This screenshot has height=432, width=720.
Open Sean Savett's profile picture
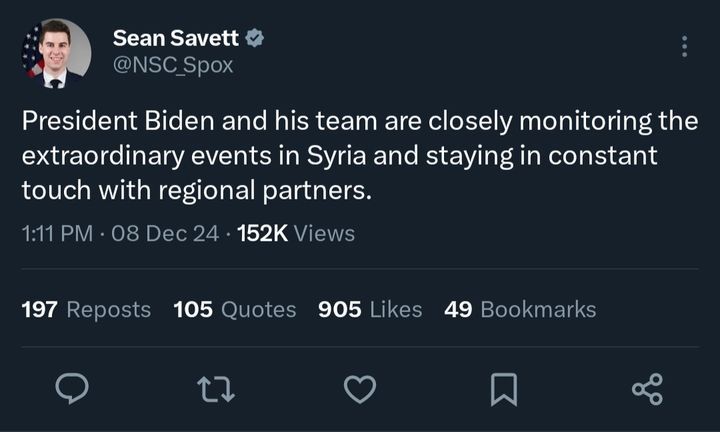click(x=56, y=53)
